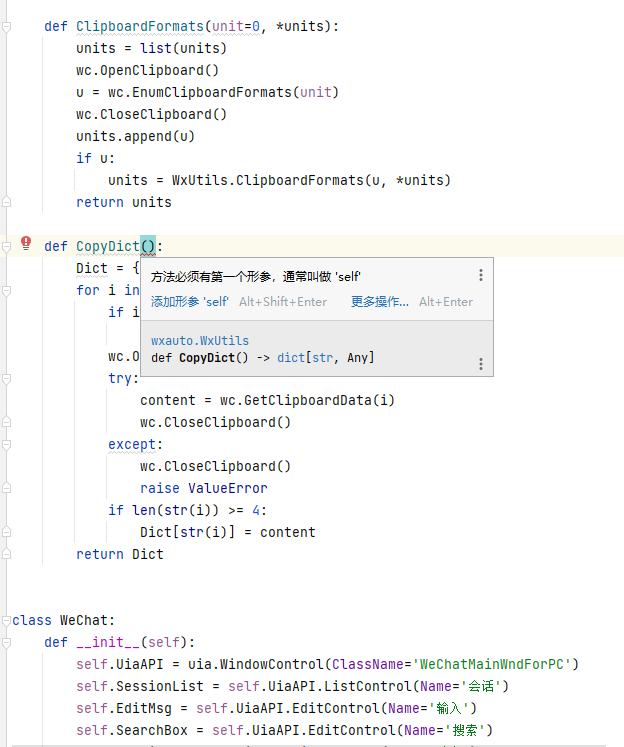Collapse the def CopyDict function fold
Viewport: 624px width, 747px height.
(6, 247)
